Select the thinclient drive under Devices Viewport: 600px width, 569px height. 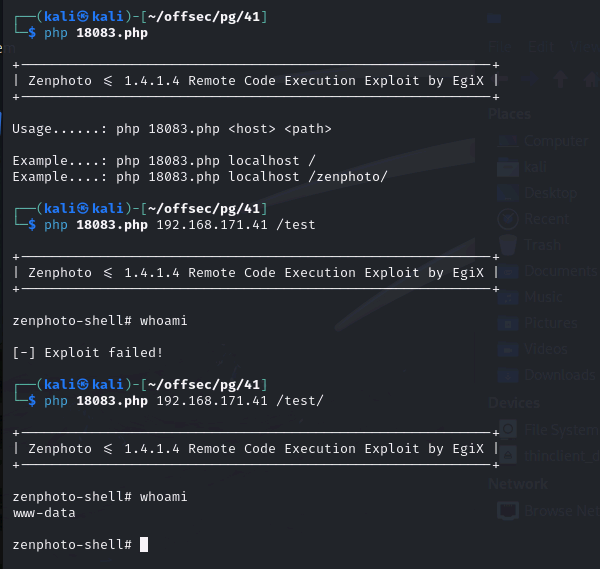pyautogui.click(x=548, y=456)
